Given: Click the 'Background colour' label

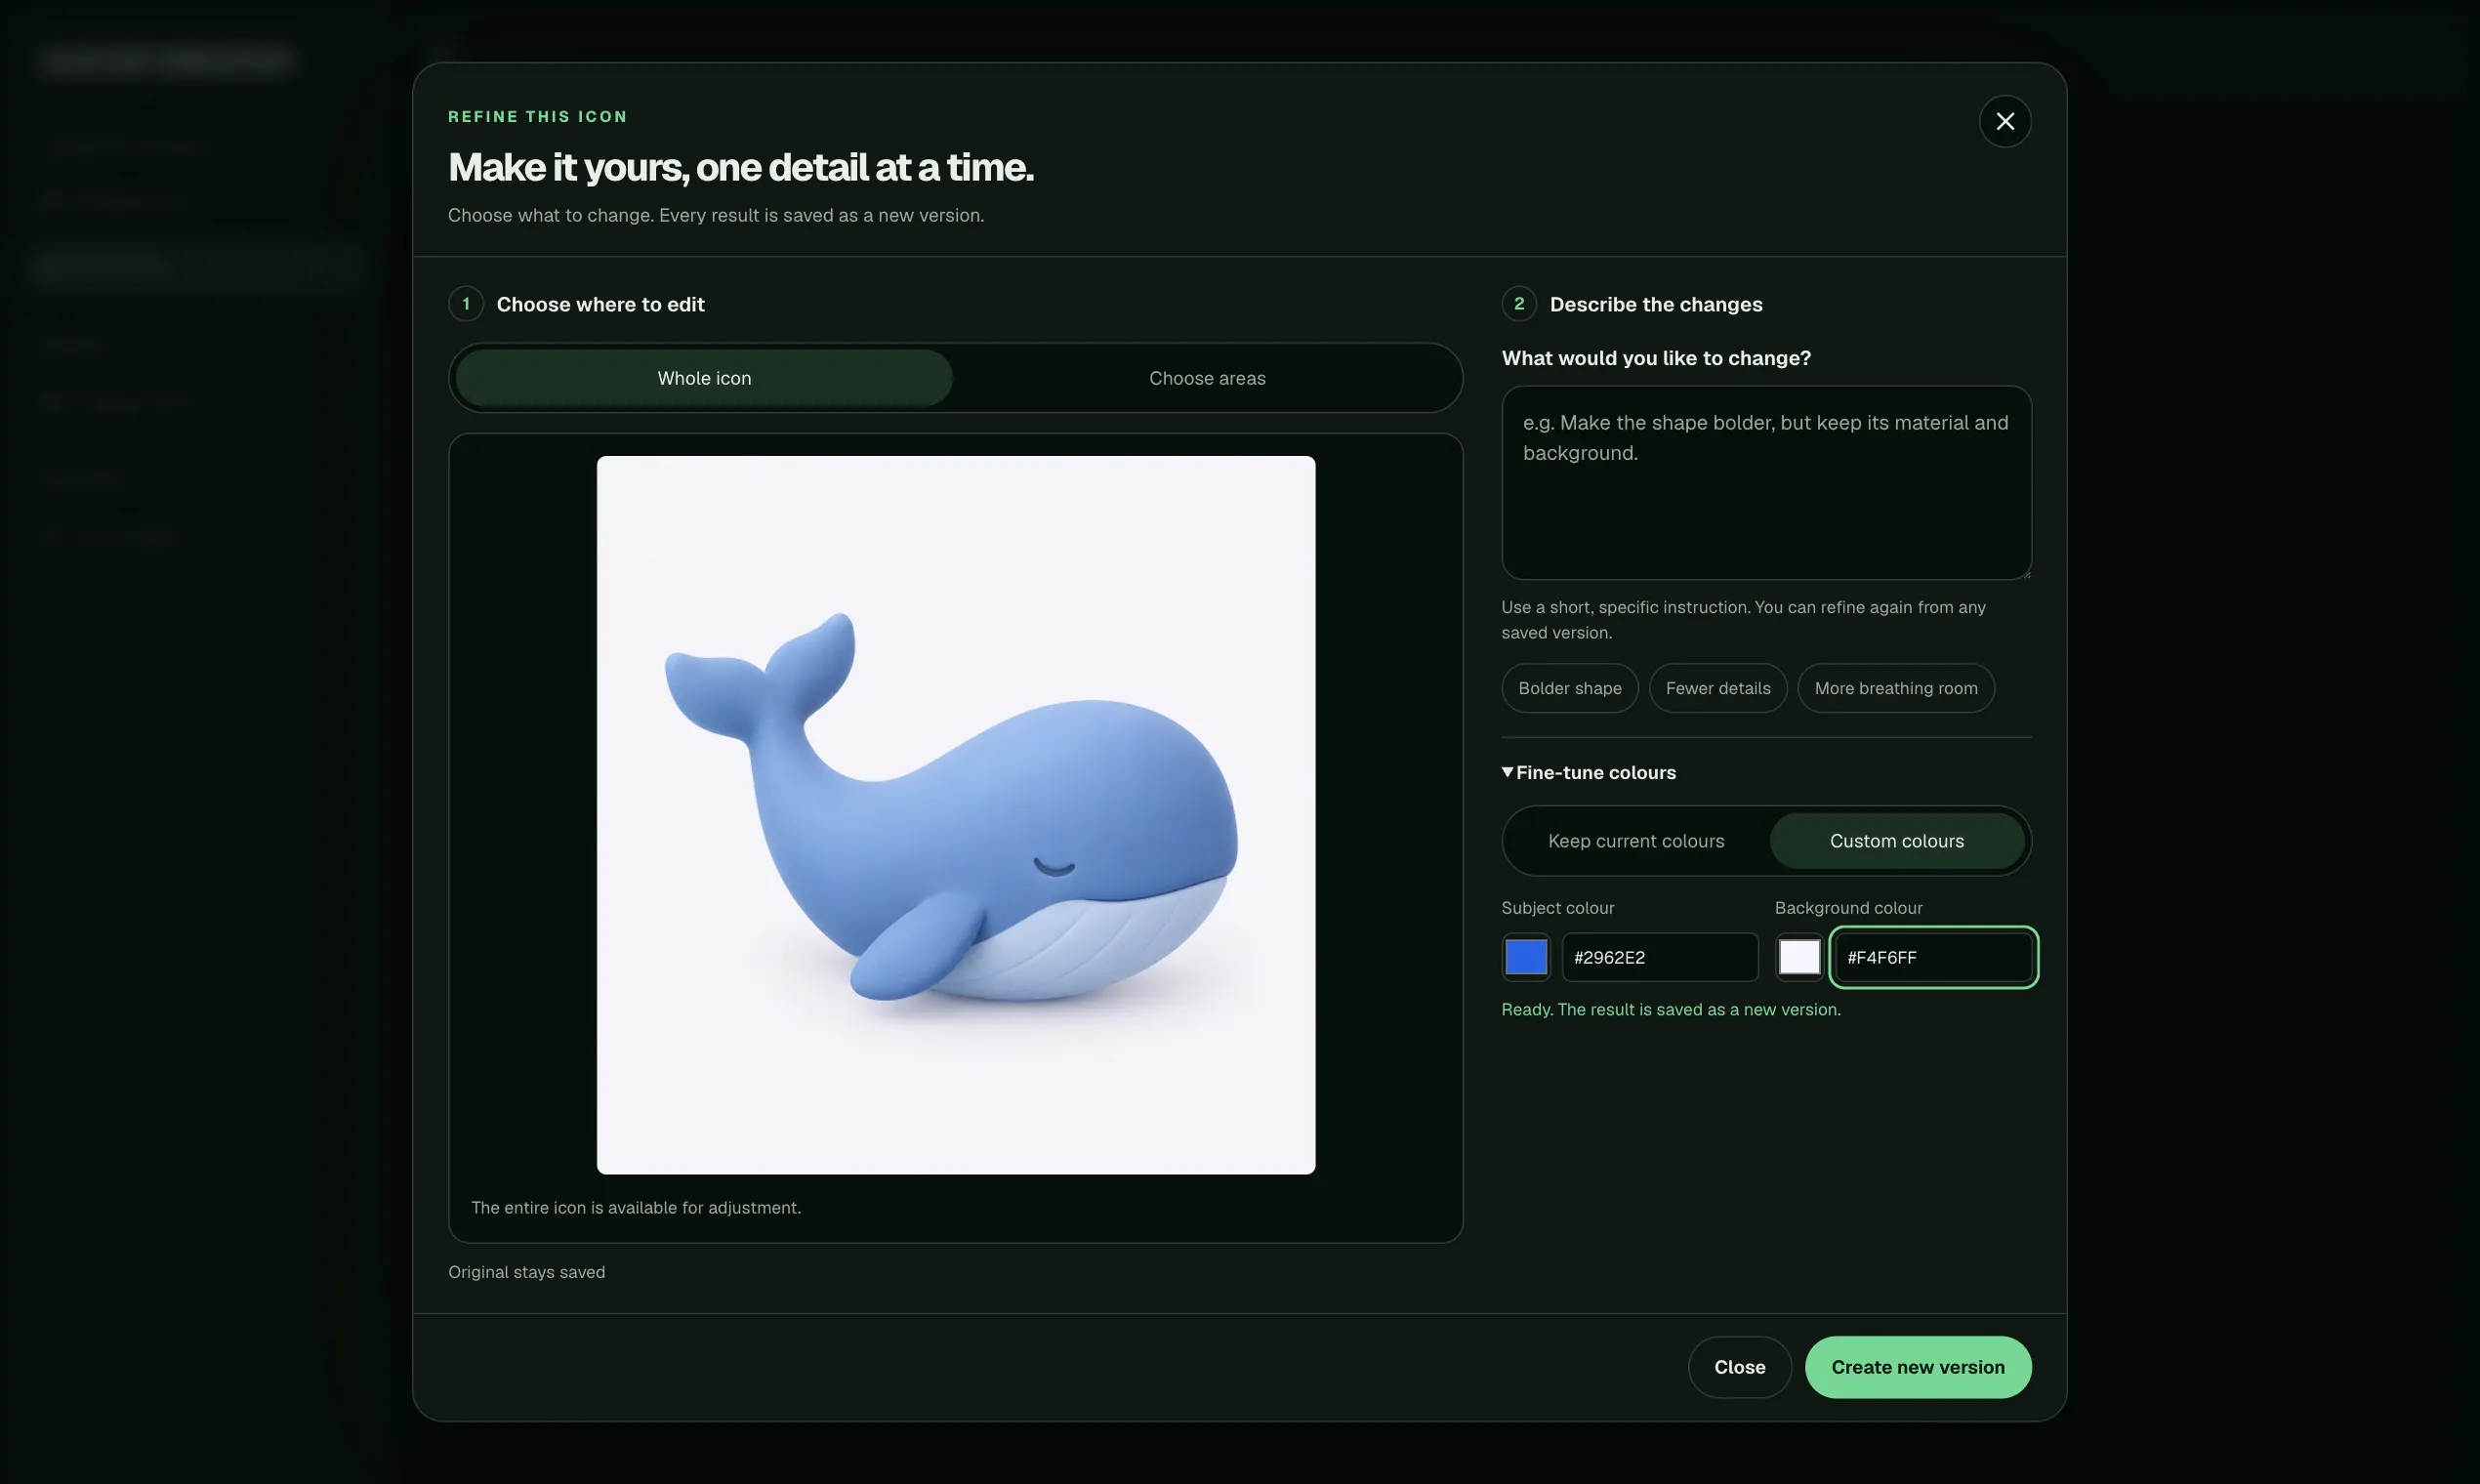Looking at the screenshot, I should click(x=1848, y=908).
